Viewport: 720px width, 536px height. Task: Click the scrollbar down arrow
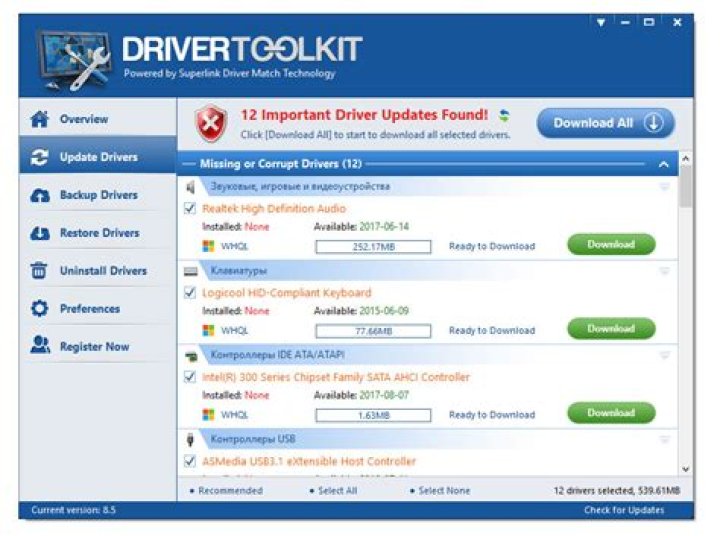point(686,469)
